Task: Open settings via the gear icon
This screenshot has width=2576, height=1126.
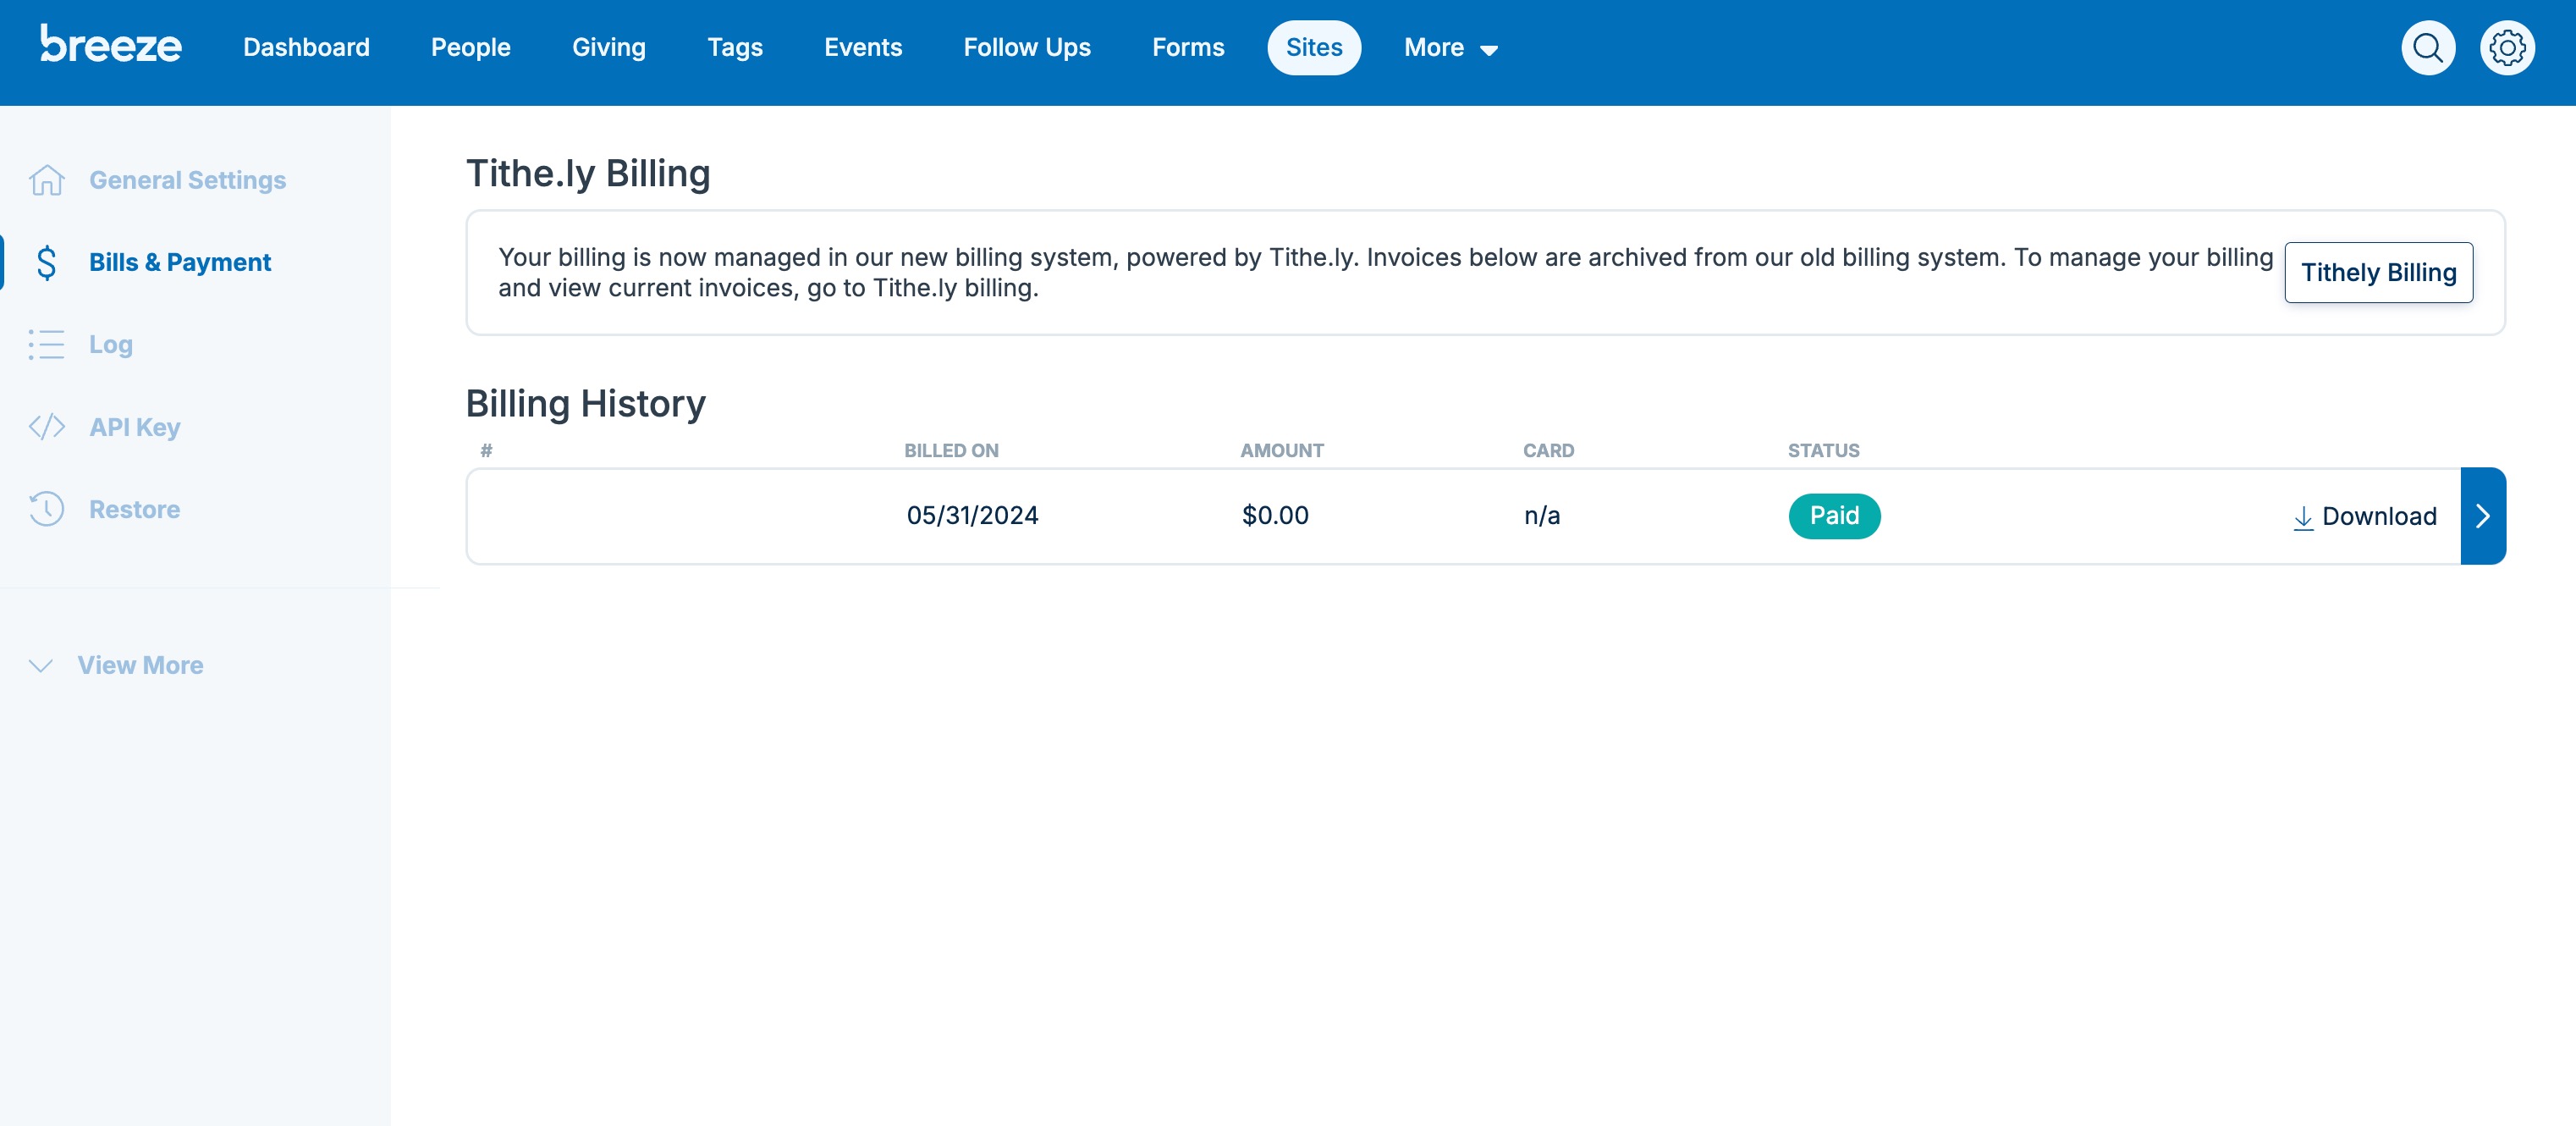Action: 2507,47
